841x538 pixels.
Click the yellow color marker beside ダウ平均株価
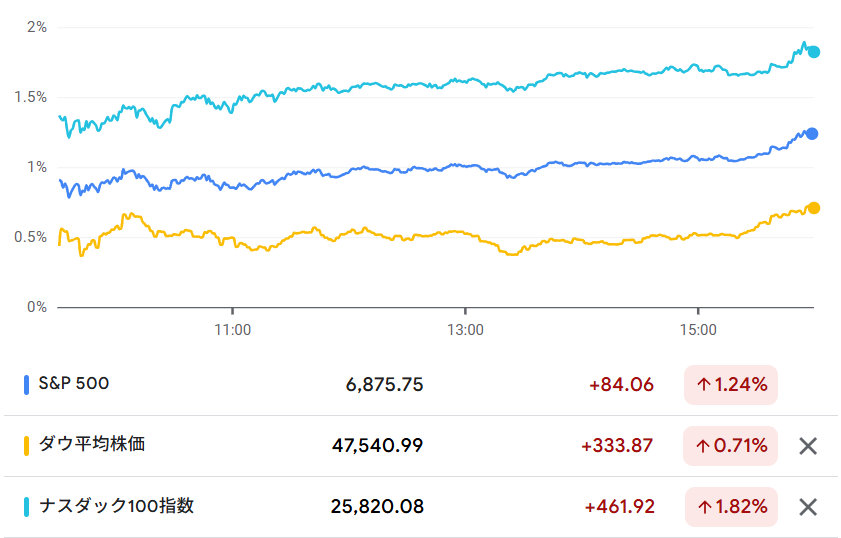[26, 445]
